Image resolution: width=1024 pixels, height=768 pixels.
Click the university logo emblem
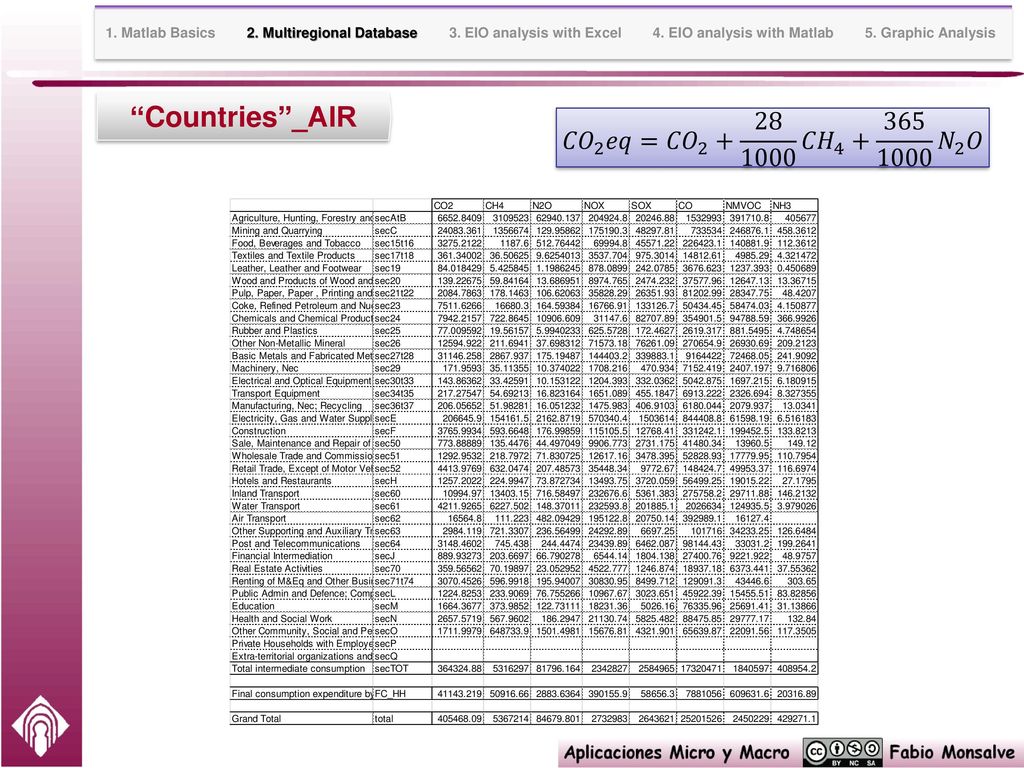point(40,726)
